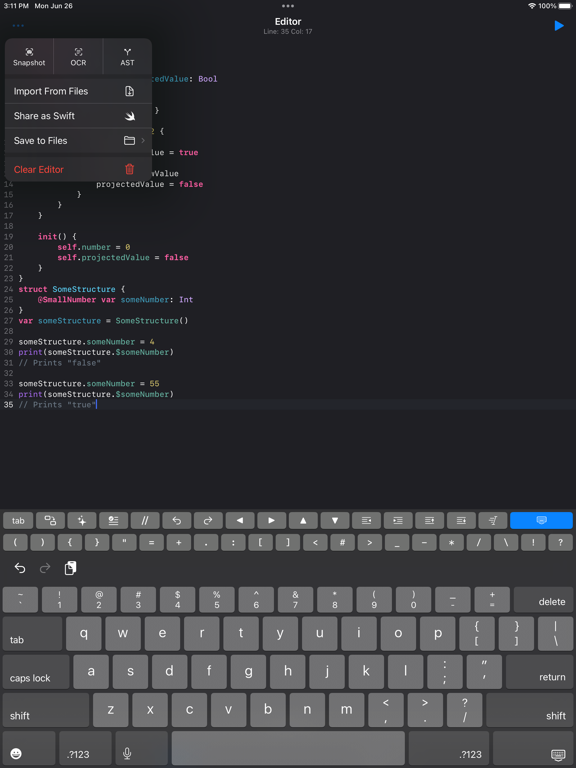The height and width of the screenshot is (768, 576).
Task: Open the OCR tool in the menu
Action: [78, 57]
